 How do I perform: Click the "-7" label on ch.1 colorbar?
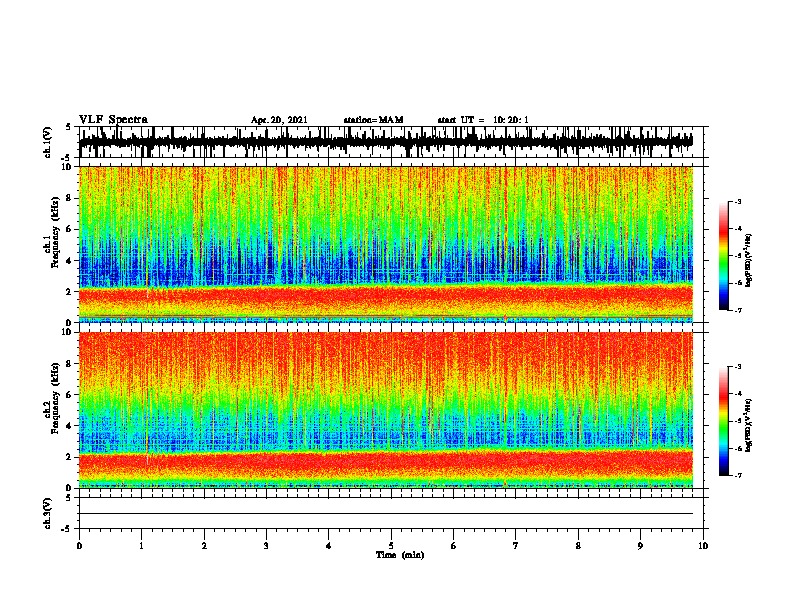(x=737, y=310)
